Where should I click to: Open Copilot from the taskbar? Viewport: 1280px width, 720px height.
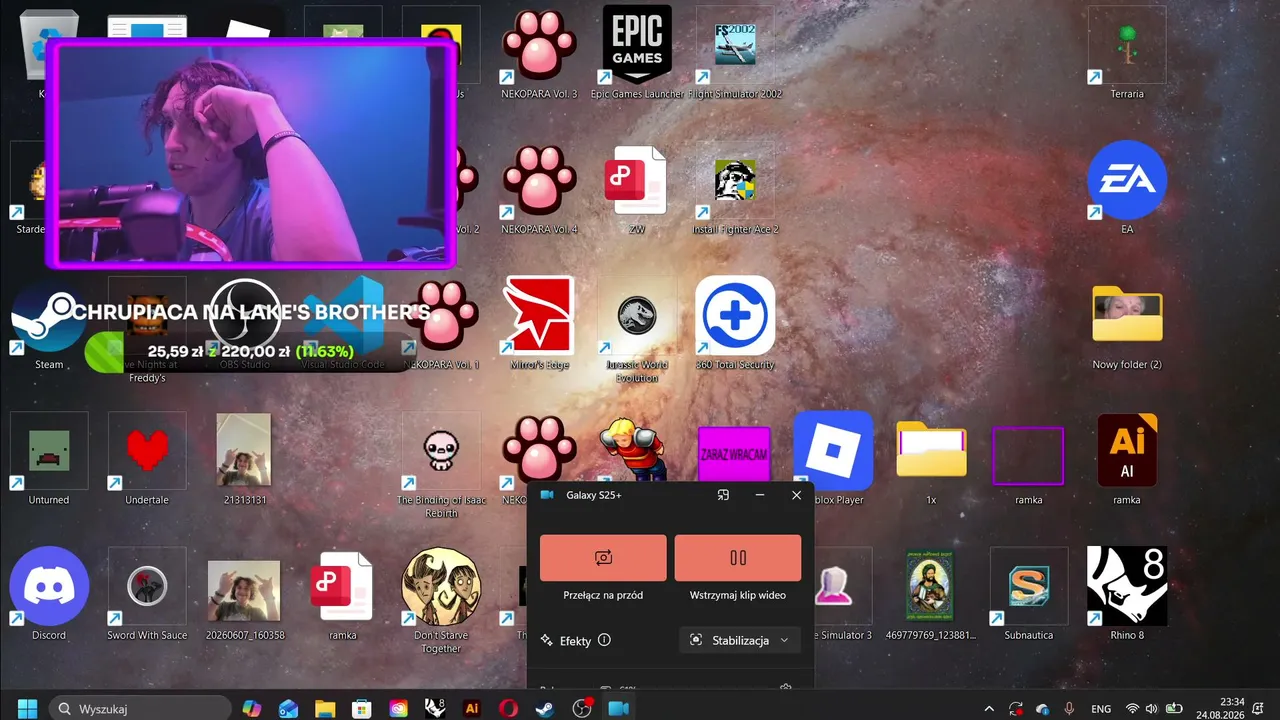pos(252,708)
